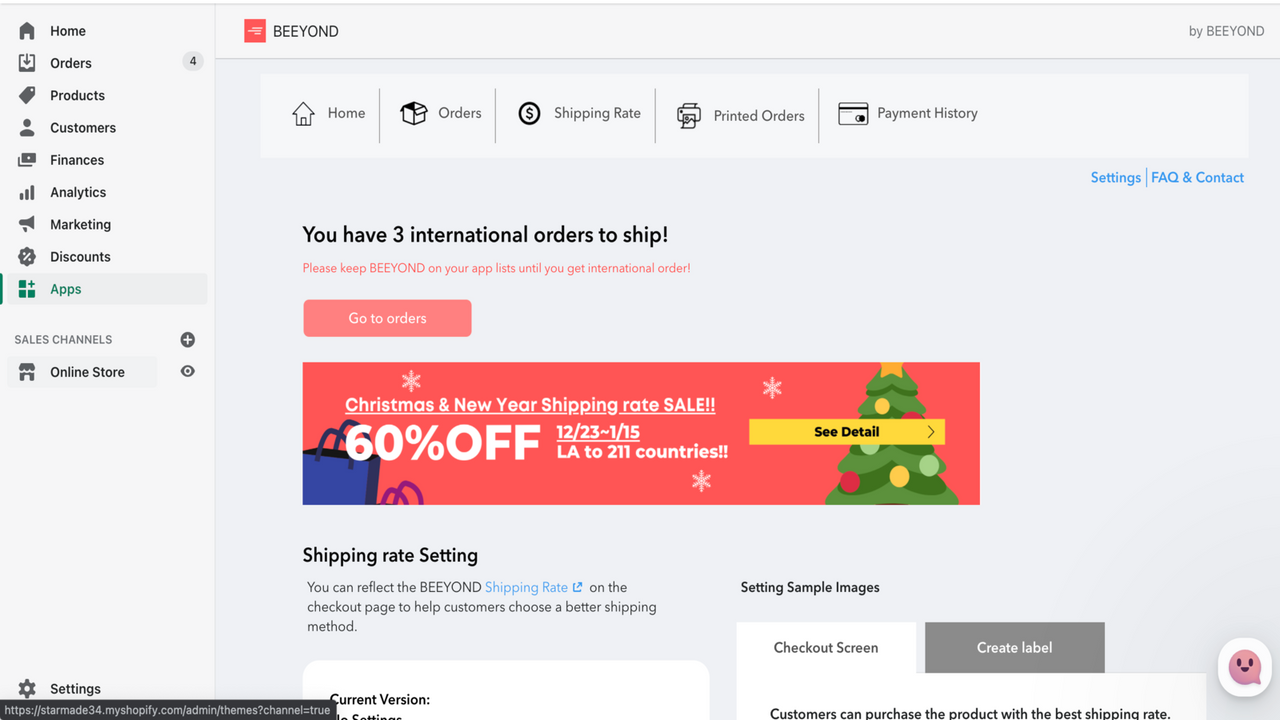1280x720 pixels.
Task: Open the chat support bubble
Action: [1244, 667]
